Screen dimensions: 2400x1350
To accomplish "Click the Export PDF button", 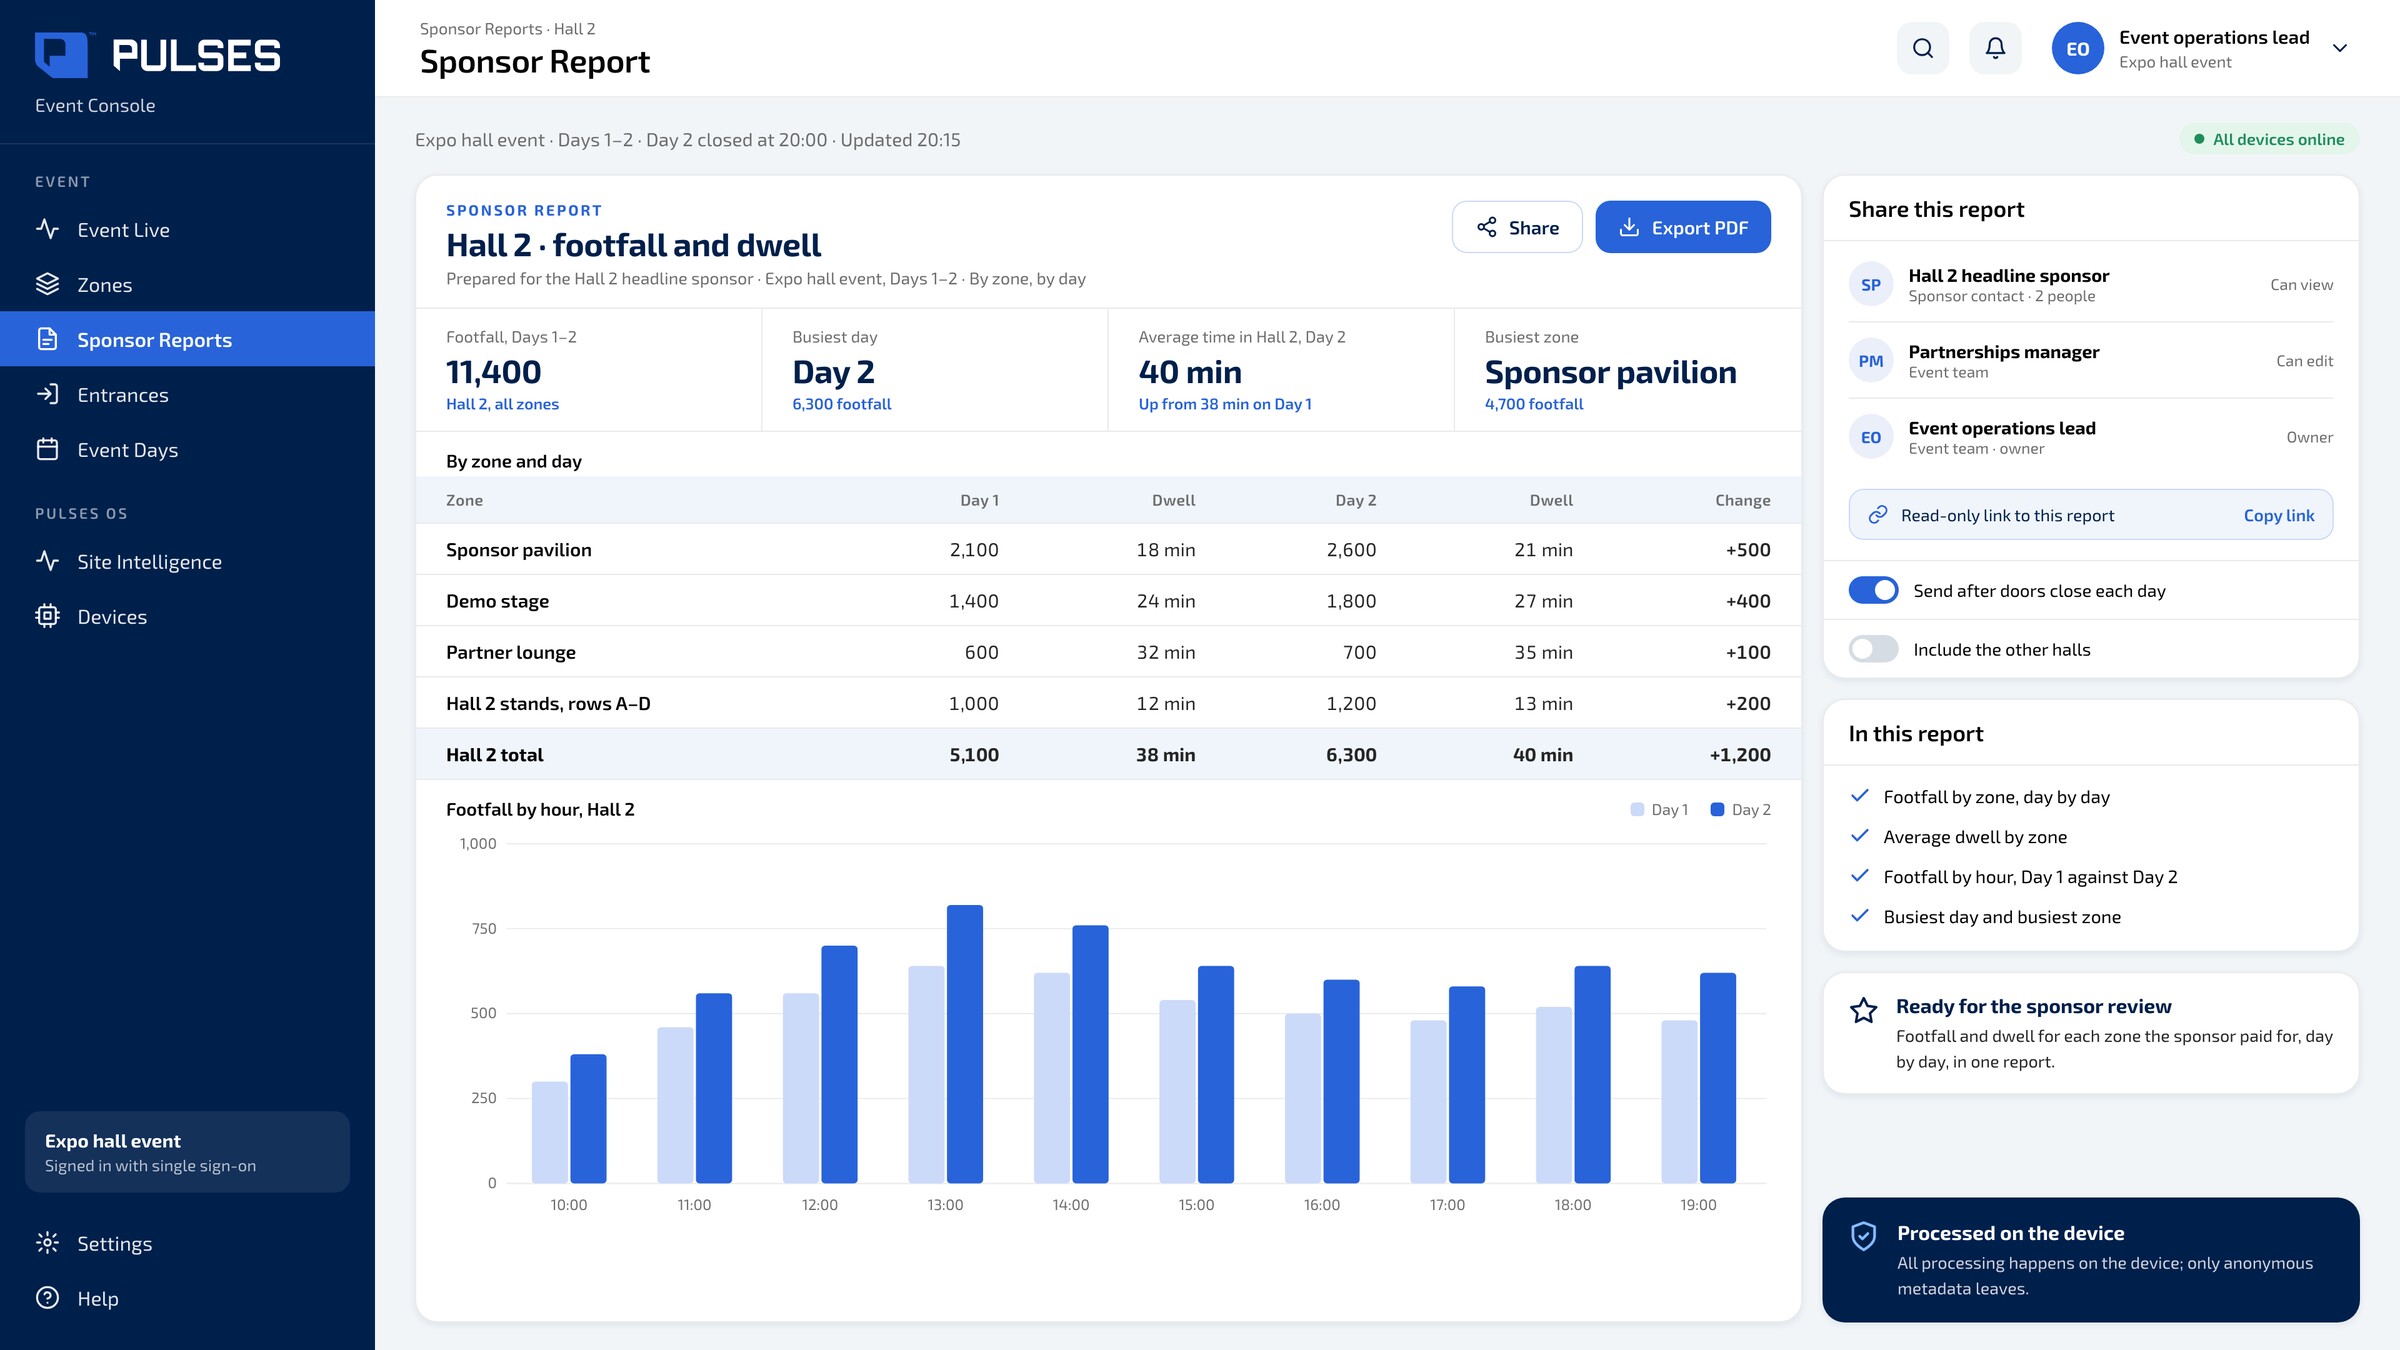I will tap(1683, 227).
